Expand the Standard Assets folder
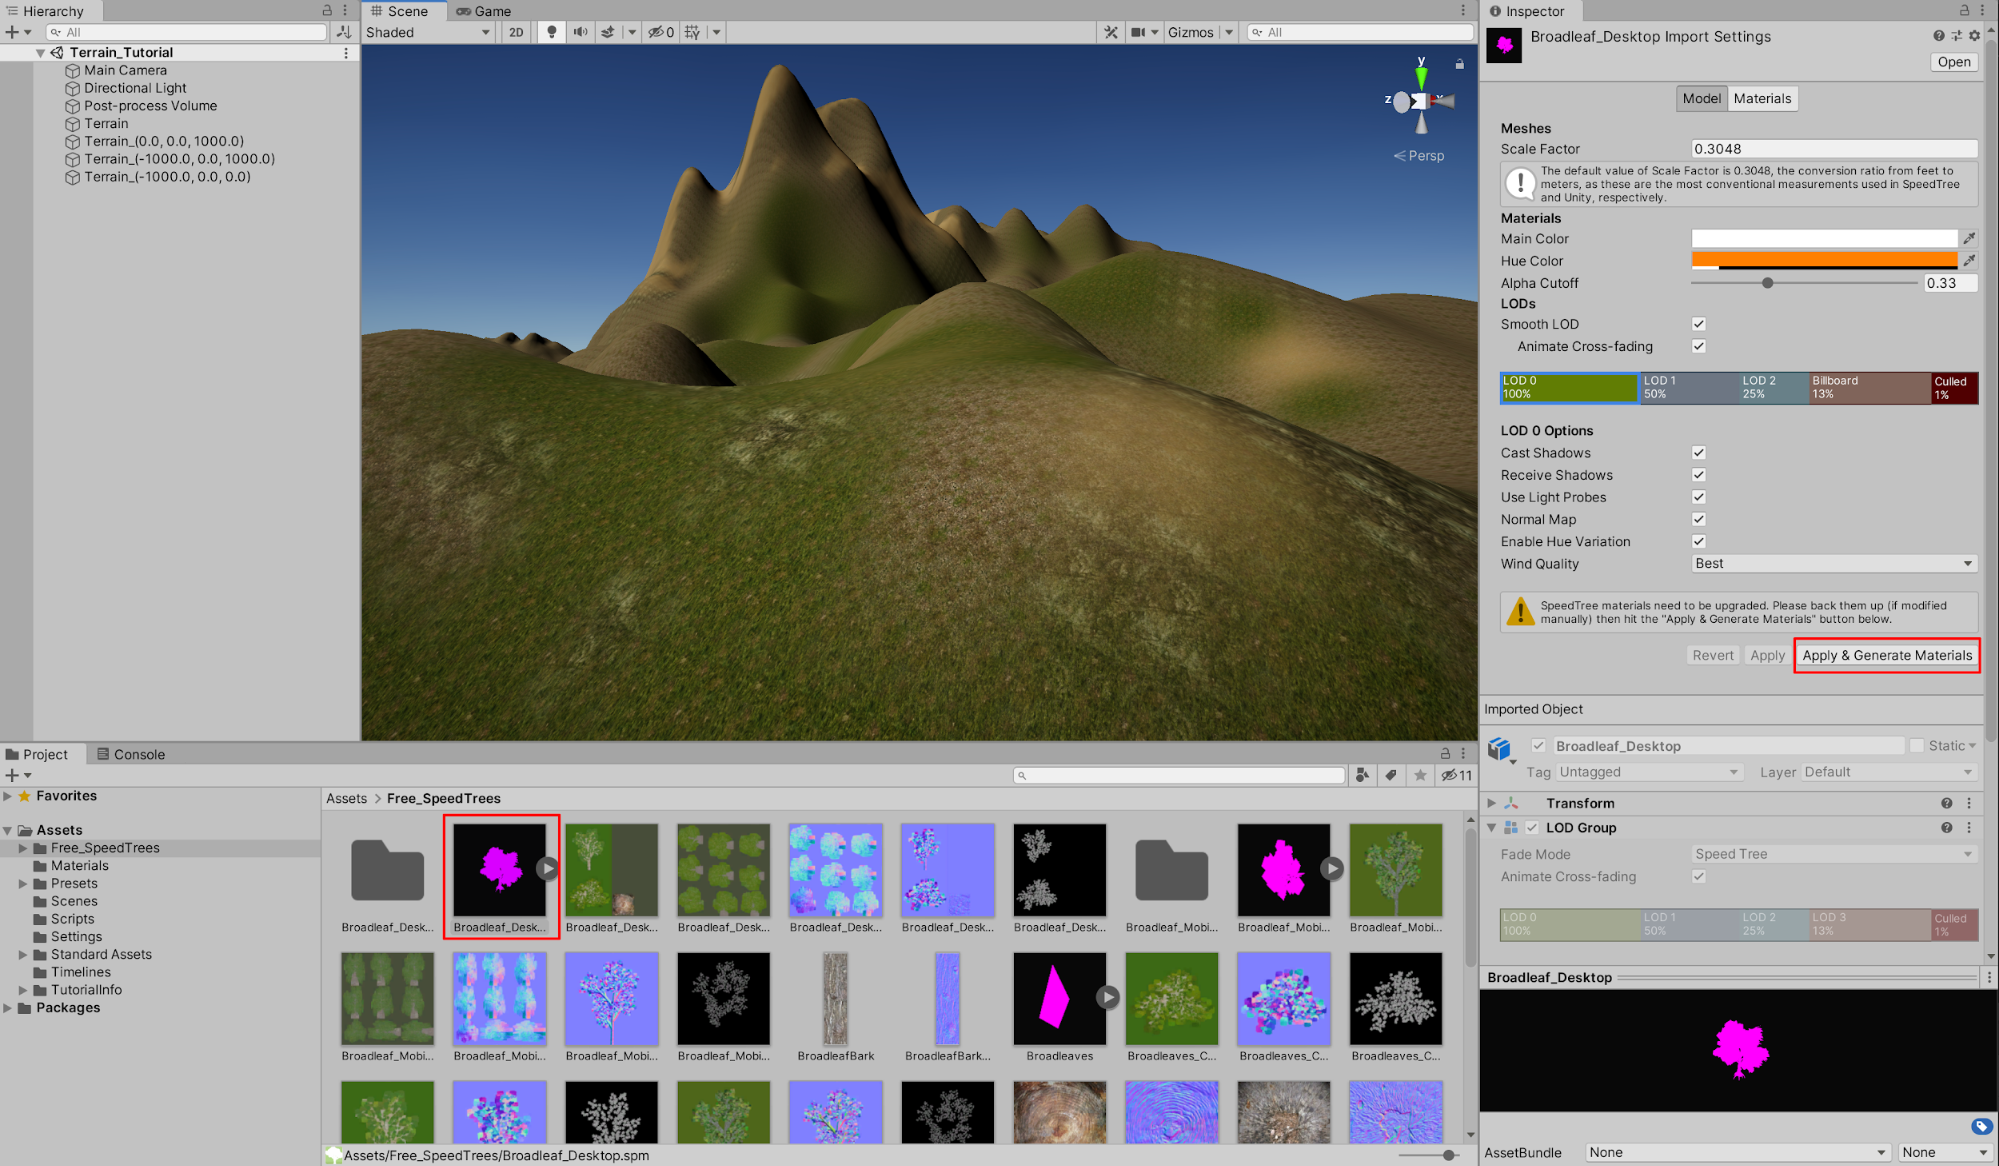 pos(23,955)
